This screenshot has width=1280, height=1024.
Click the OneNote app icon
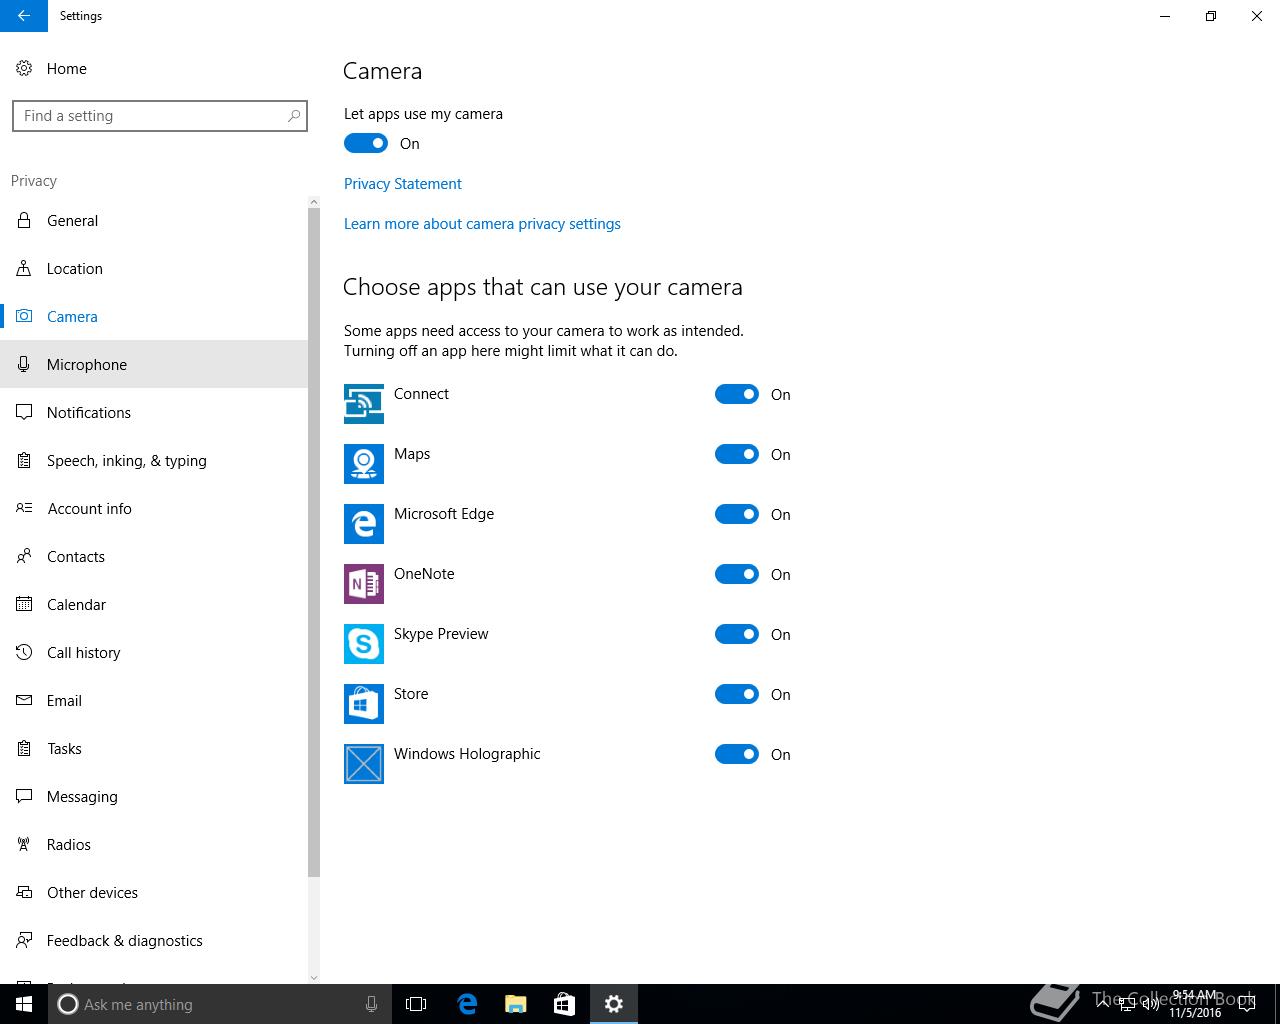pos(364,584)
